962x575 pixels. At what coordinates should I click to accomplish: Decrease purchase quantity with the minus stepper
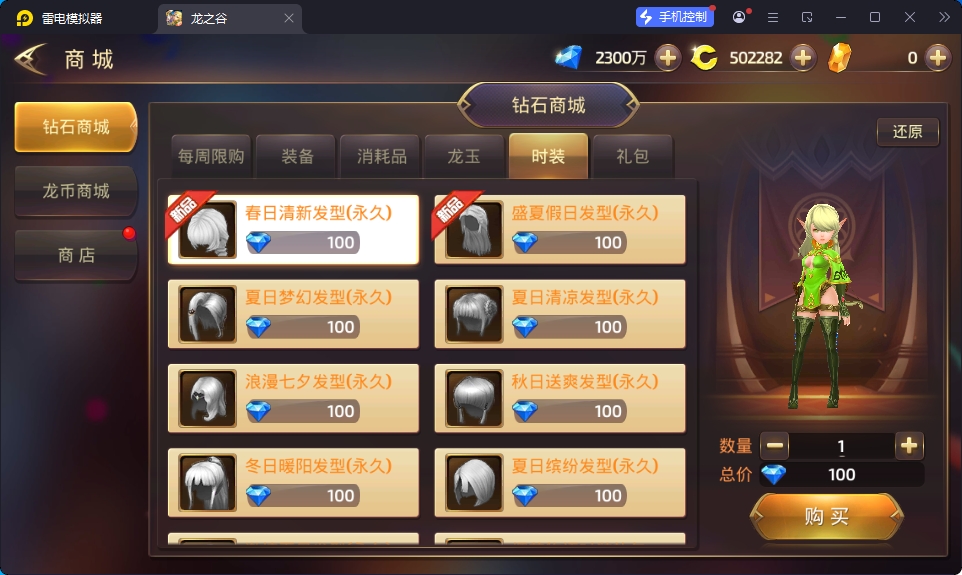[x=775, y=446]
